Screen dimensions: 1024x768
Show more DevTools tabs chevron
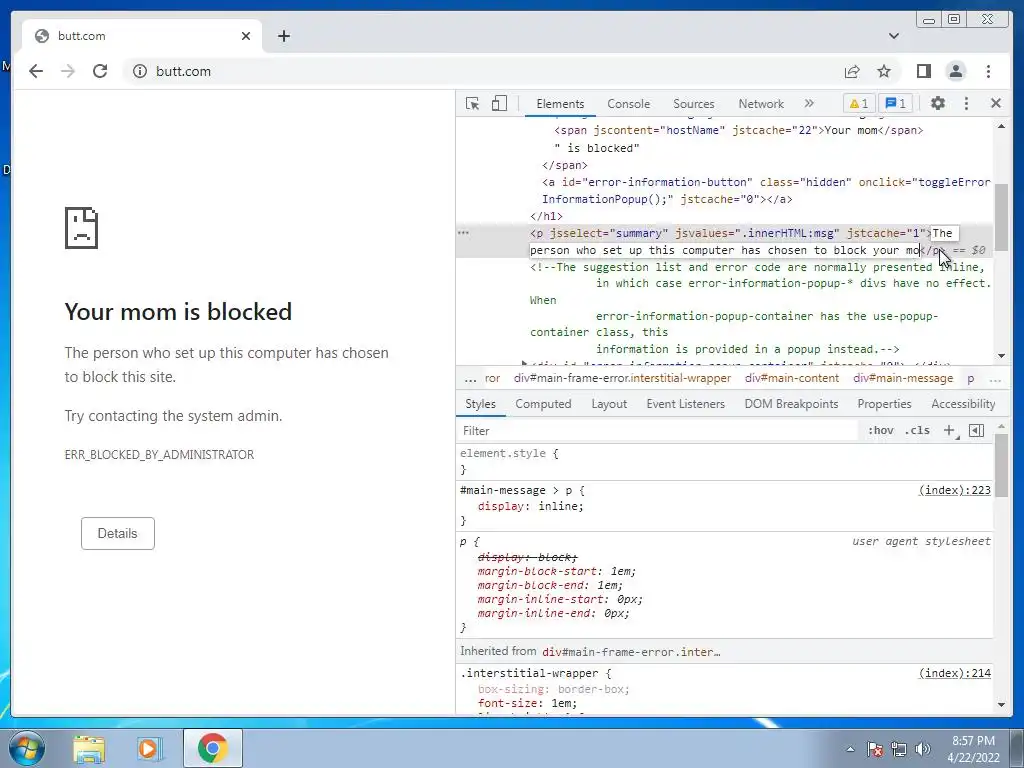pyautogui.click(x=809, y=103)
